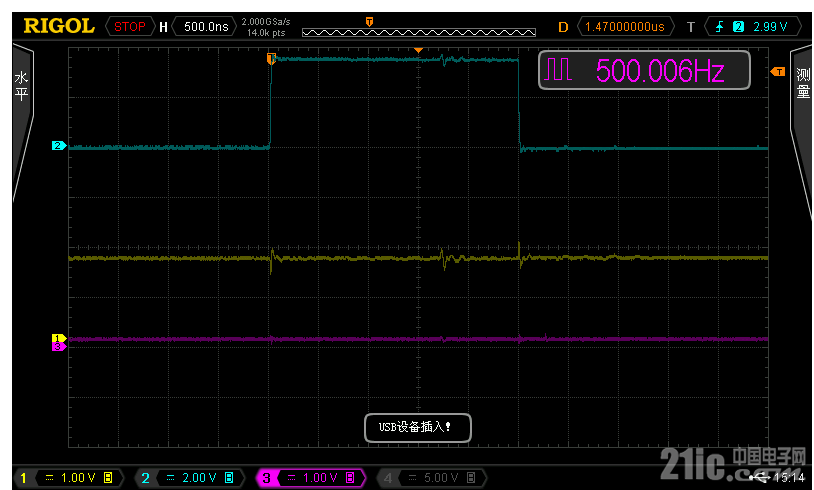
Task: Click channel 3 bandwidth limit B icon
Action: (350, 478)
